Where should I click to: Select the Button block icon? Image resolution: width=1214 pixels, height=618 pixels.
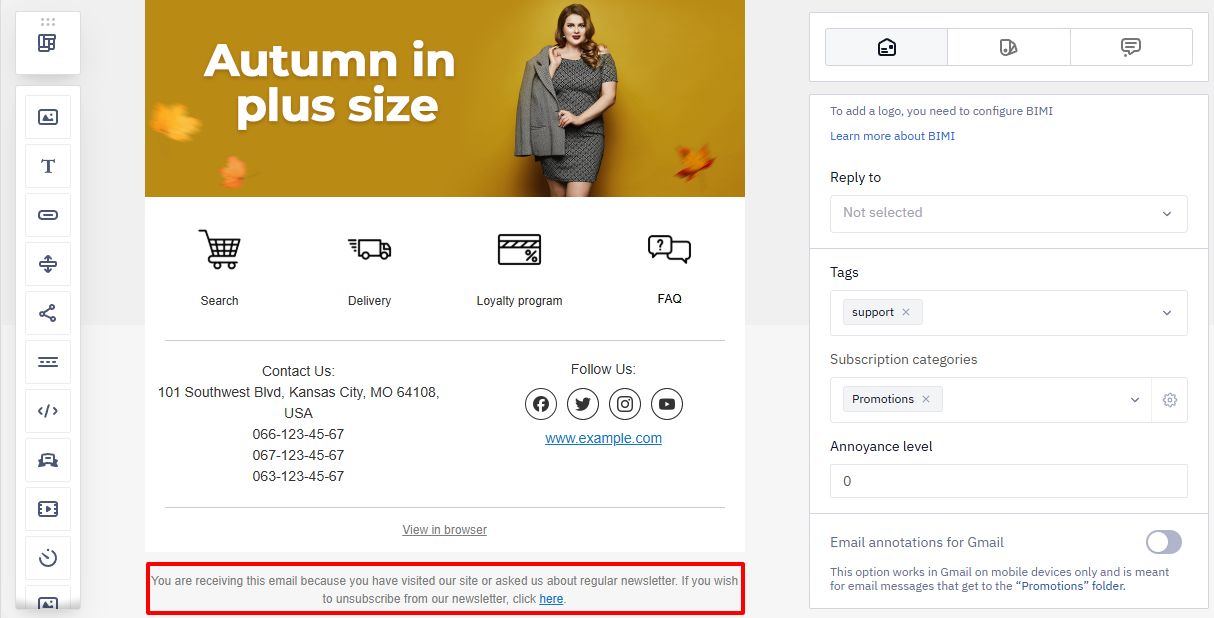tap(48, 215)
